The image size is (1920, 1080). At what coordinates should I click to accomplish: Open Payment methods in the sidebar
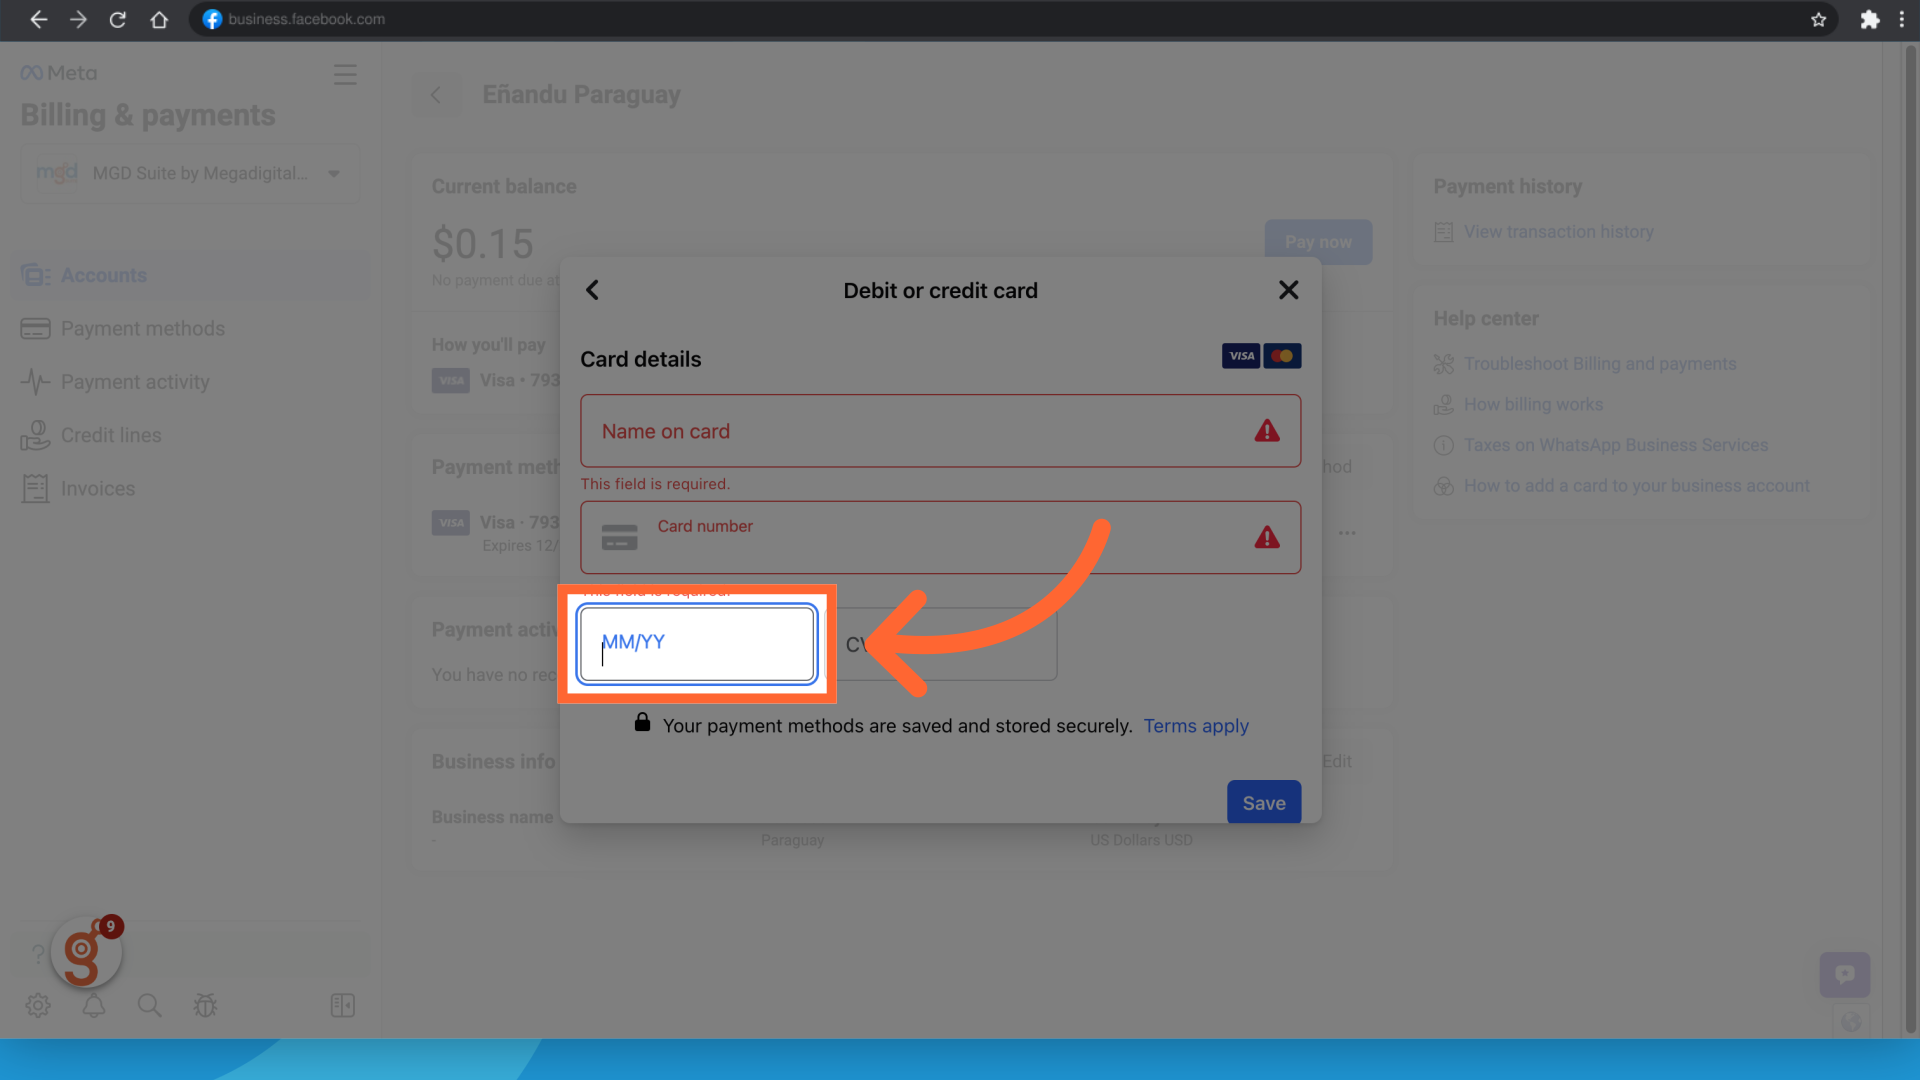click(x=142, y=329)
